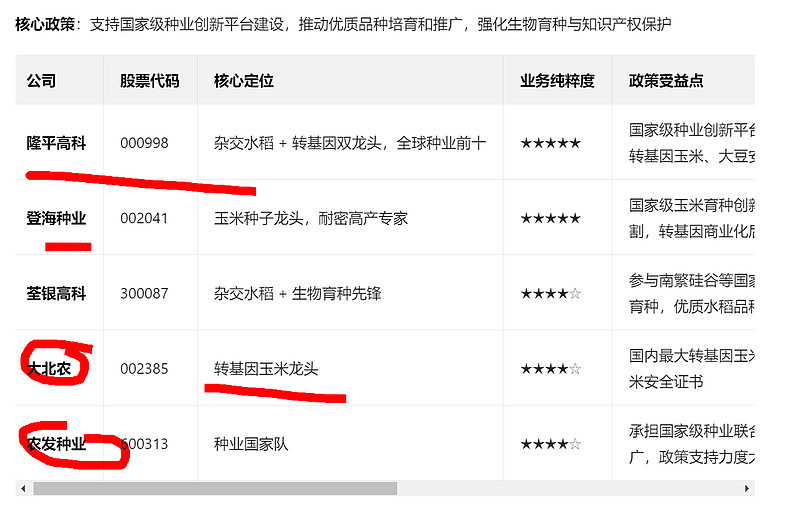This screenshot has height=510, width=800.
Task: Click the 核心政策 heading text
Action: [x=45, y=24]
